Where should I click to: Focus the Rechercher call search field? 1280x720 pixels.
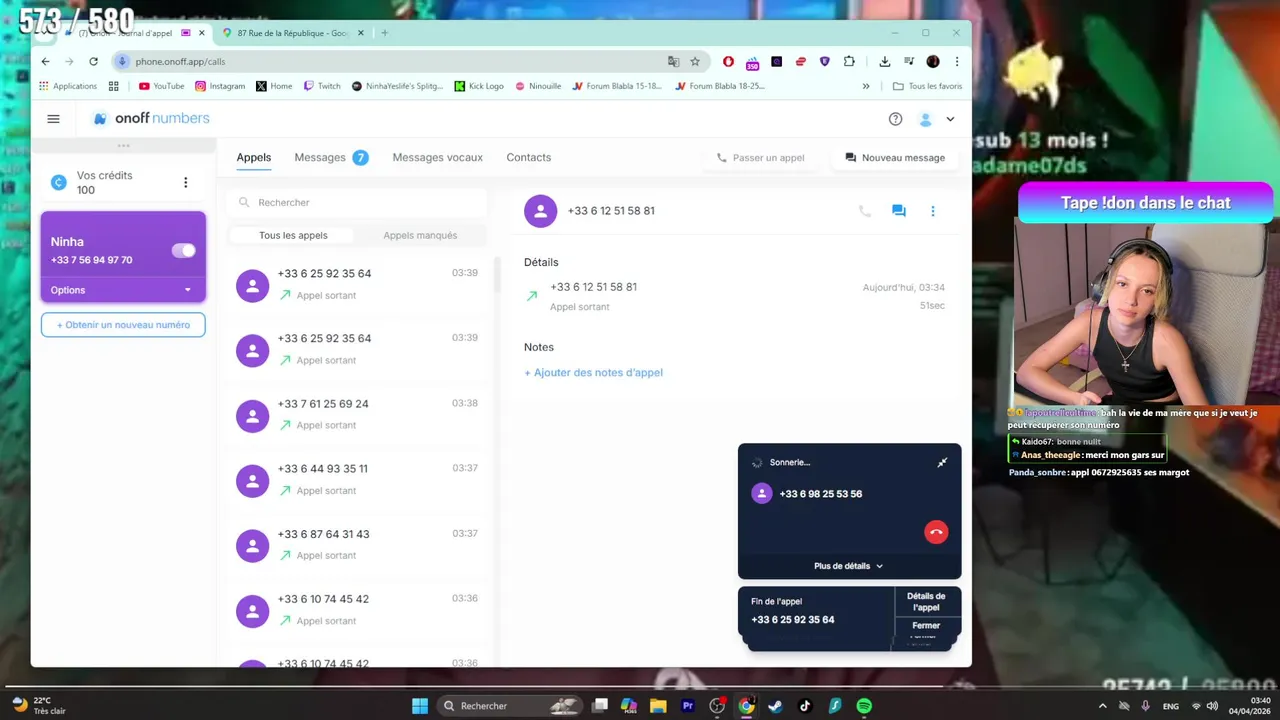coord(357,202)
